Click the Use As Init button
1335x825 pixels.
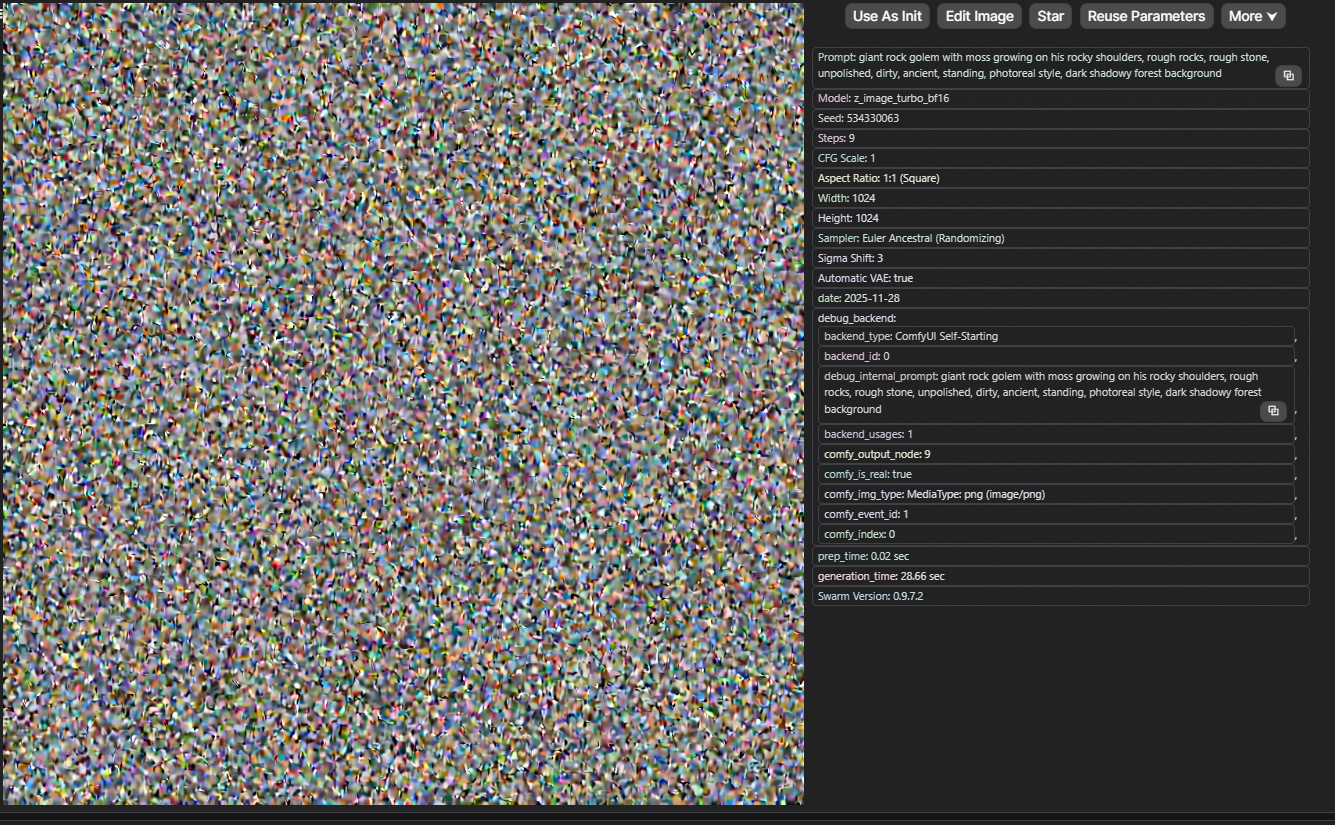point(887,16)
